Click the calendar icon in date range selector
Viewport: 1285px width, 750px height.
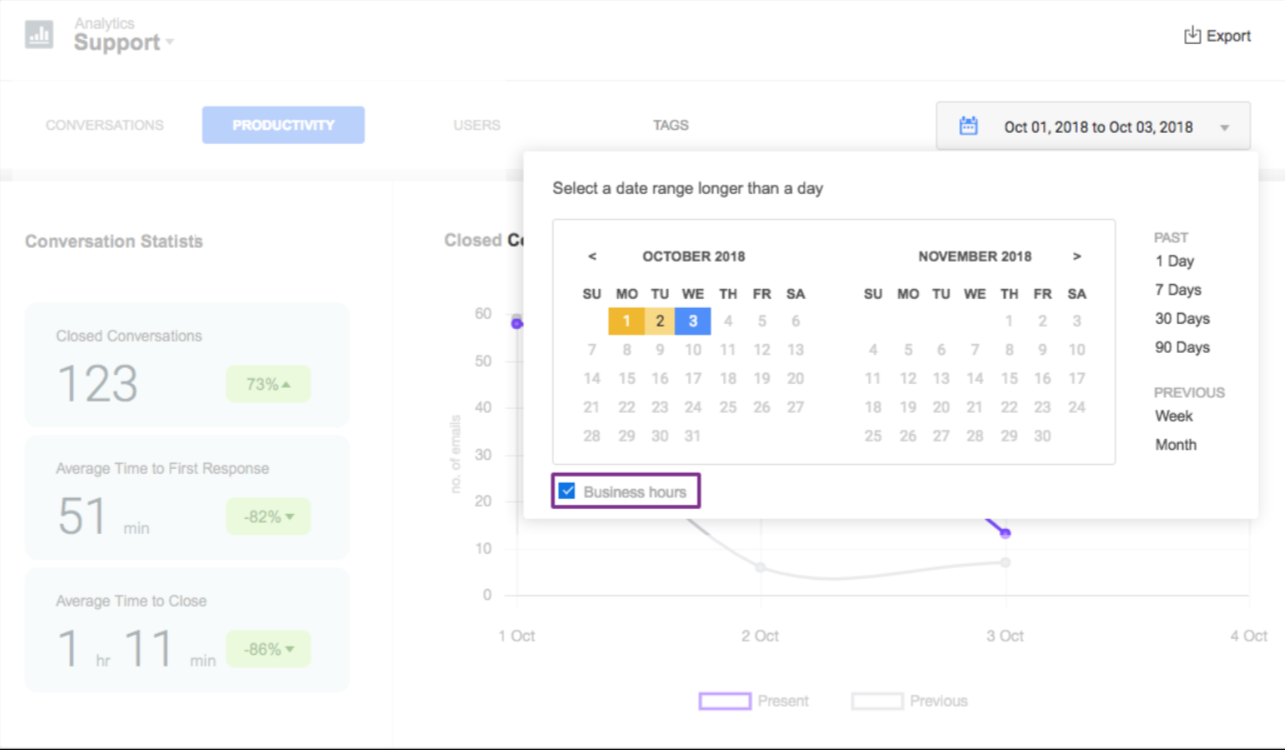968,126
